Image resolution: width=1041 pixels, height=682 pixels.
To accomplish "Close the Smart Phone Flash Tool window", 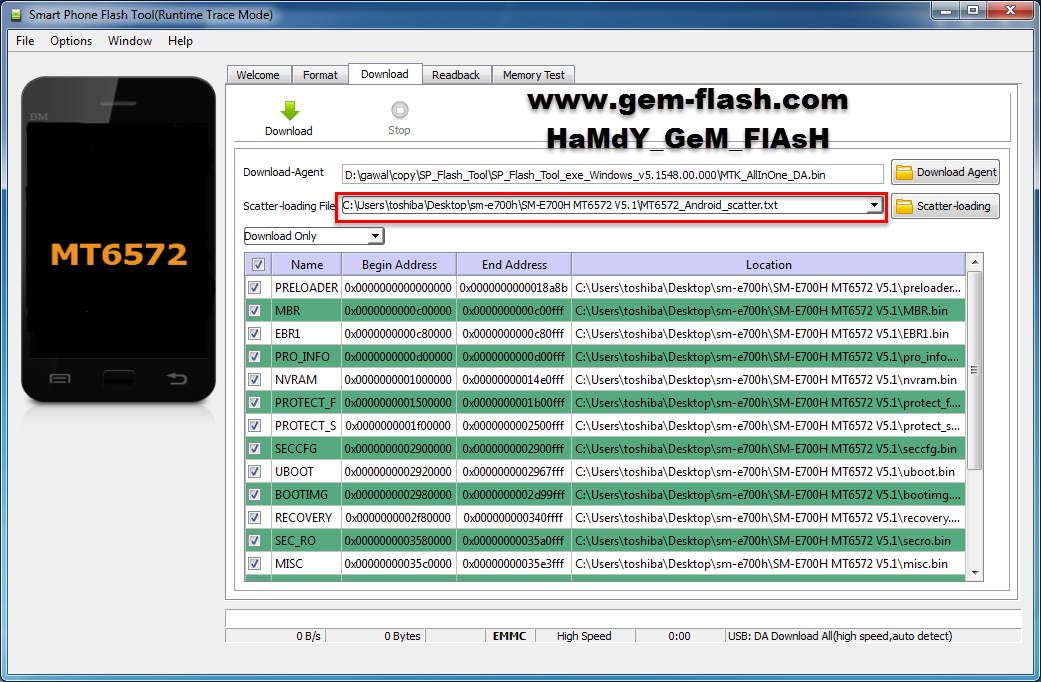I will click(x=1010, y=11).
